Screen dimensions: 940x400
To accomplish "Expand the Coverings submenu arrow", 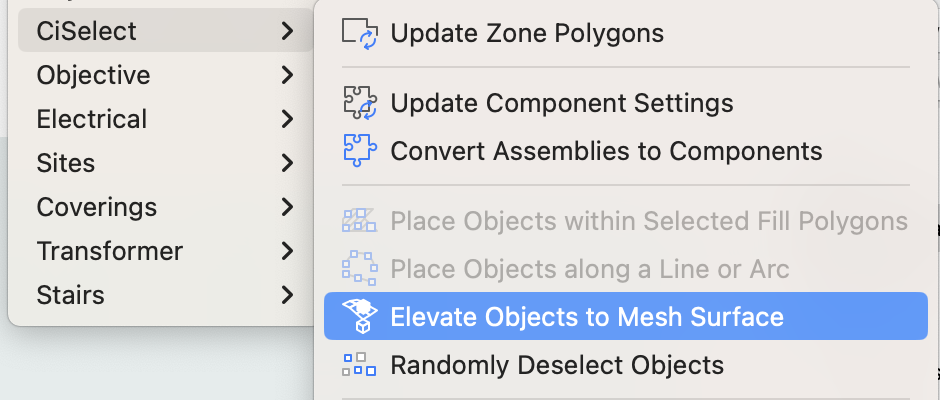I will click(288, 207).
